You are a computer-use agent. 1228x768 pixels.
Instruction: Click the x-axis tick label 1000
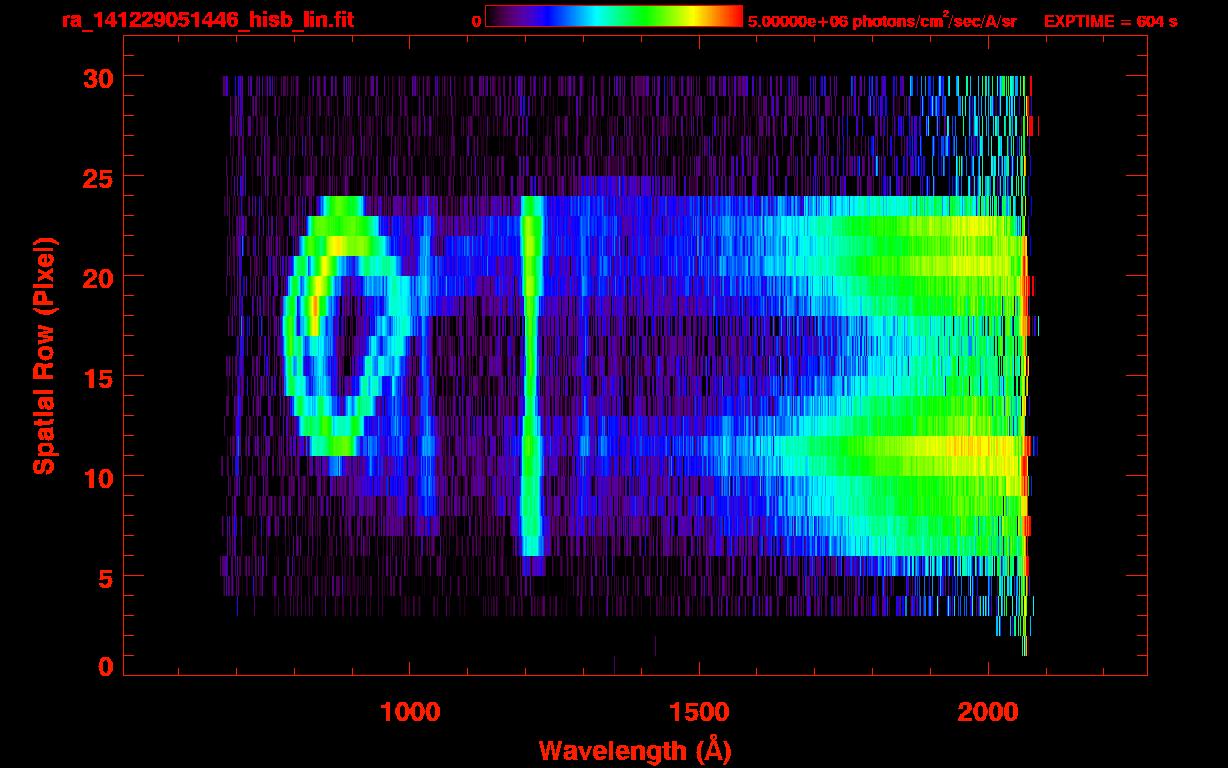tap(410, 712)
